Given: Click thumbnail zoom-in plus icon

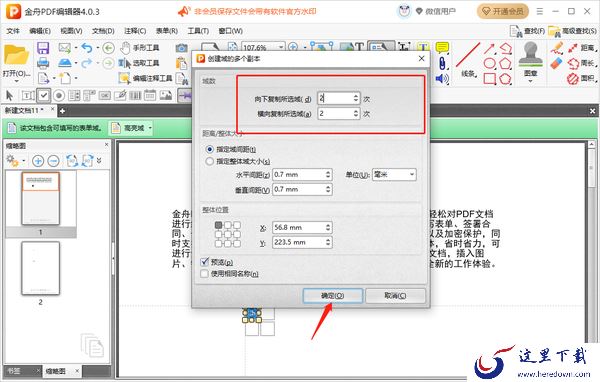Looking at the screenshot, I should (38, 161).
